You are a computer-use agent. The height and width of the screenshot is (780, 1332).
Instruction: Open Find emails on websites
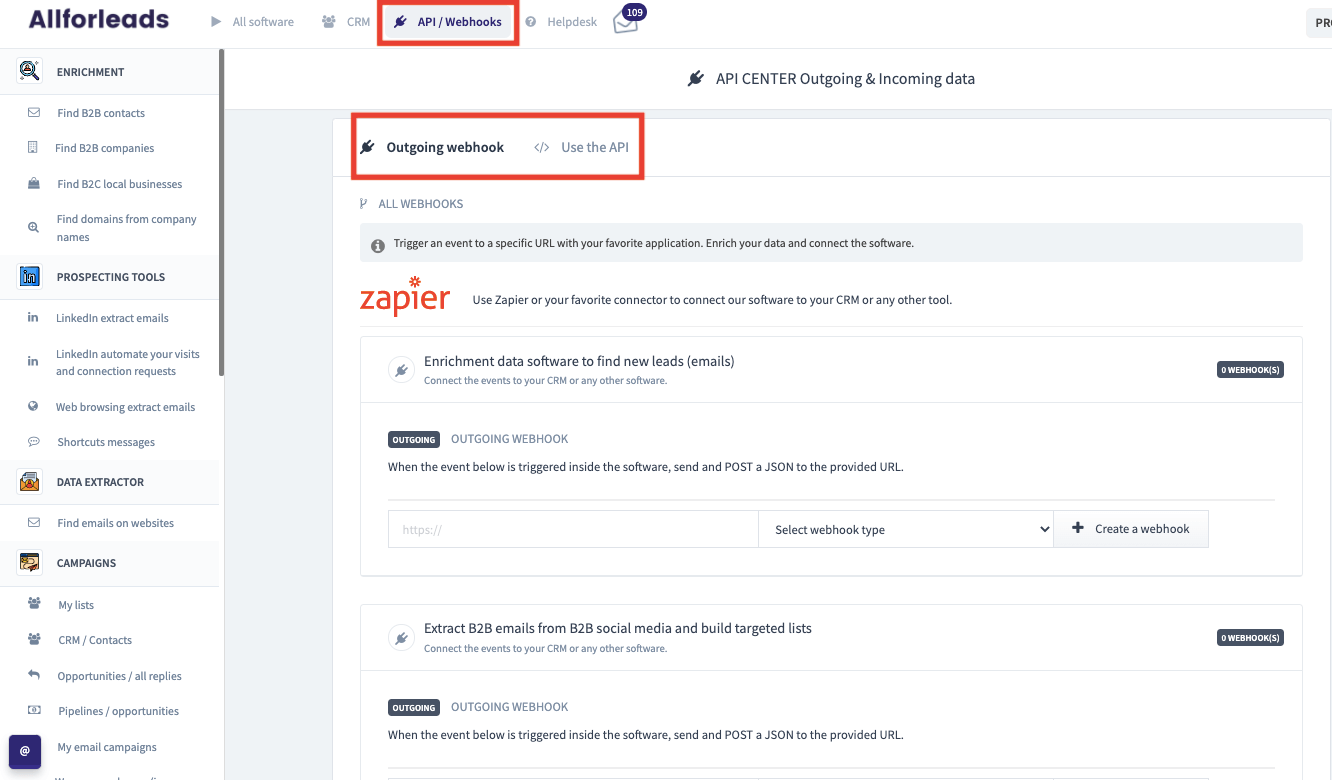116,523
